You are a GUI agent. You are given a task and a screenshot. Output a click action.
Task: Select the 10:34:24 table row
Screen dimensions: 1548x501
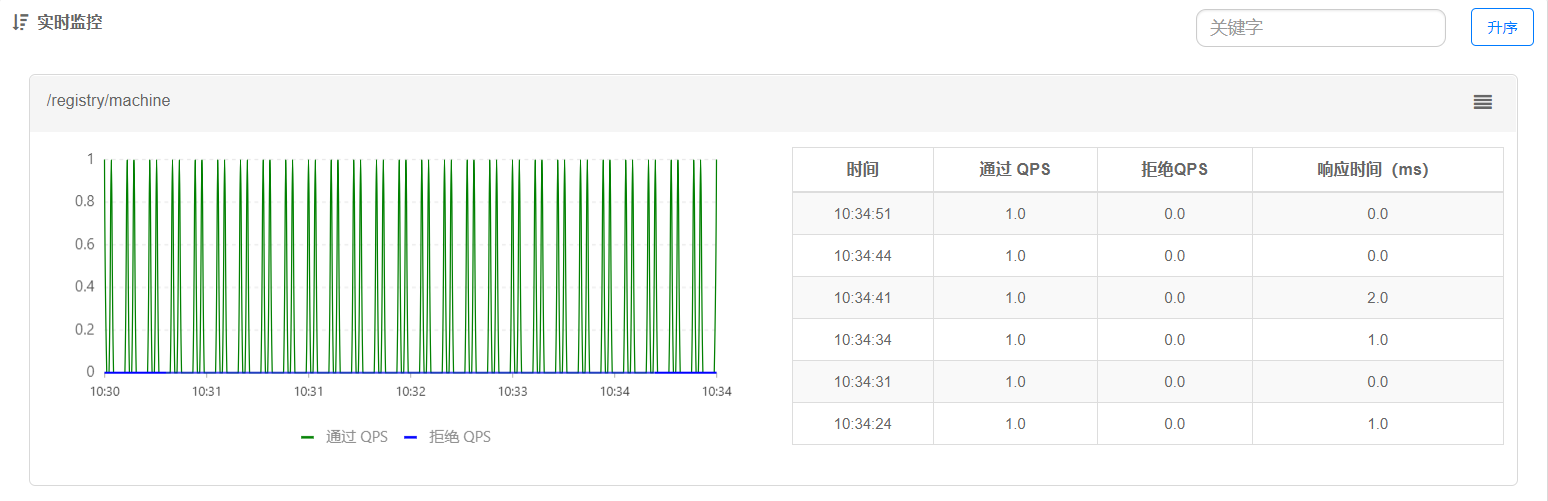pyautogui.click(x=862, y=424)
